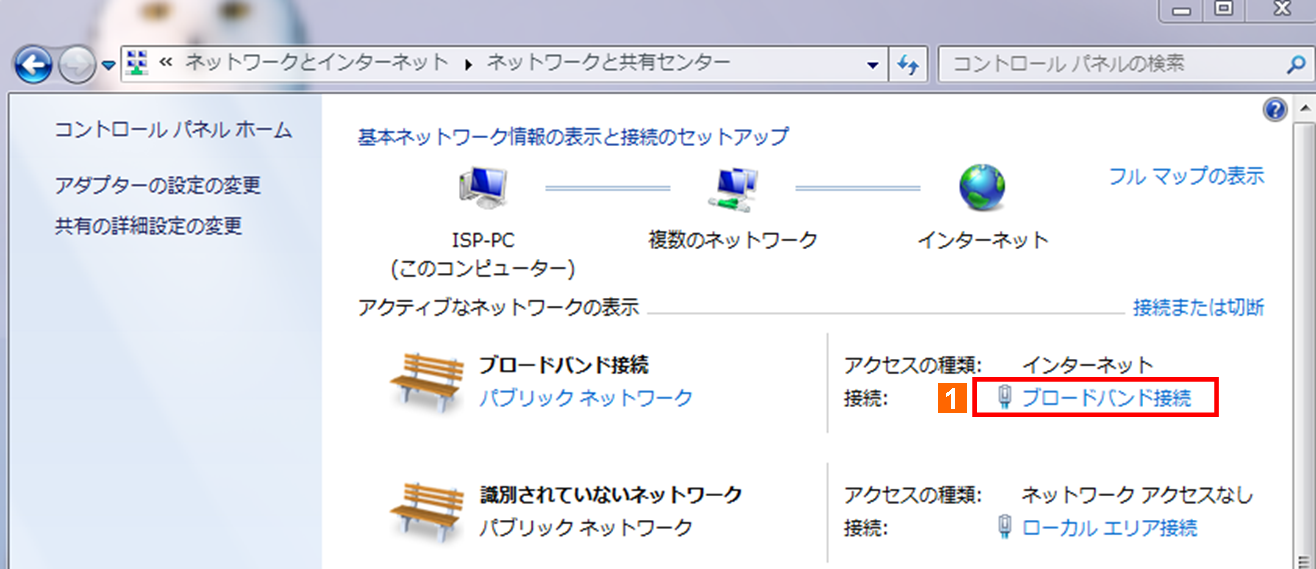Click the plug icon beside ローカル エリア接続
Screen dimensions: 1316x569
1006,527
